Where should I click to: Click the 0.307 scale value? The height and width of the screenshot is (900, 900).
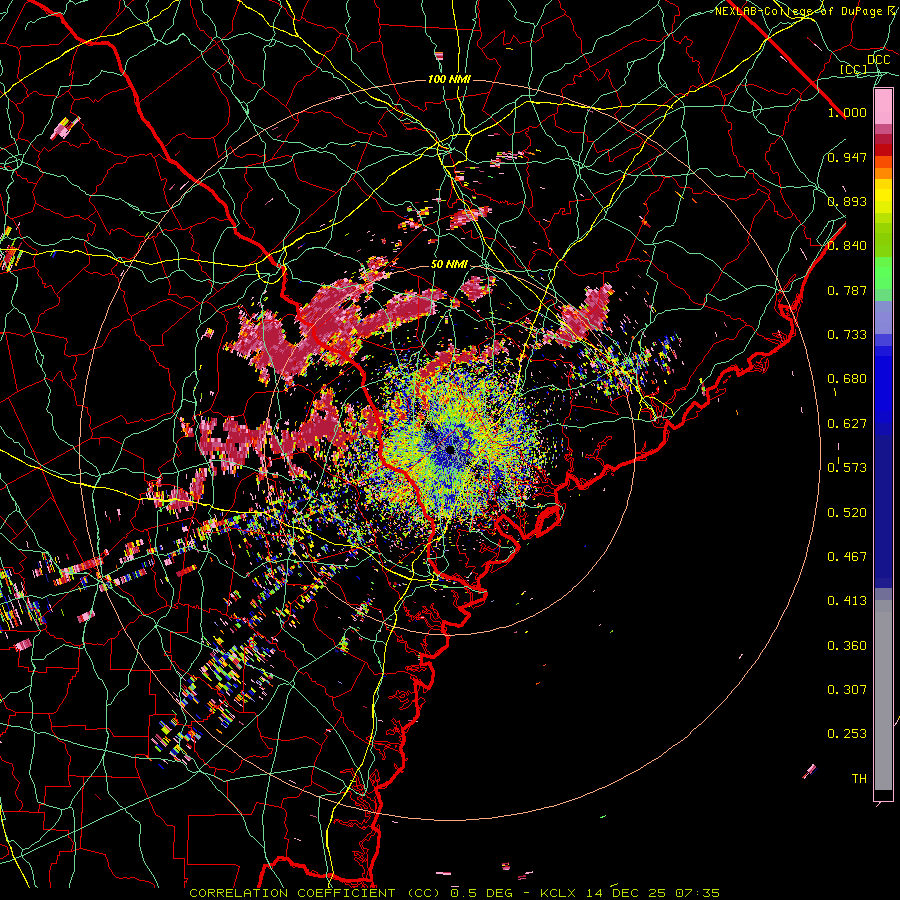pyautogui.click(x=847, y=689)
